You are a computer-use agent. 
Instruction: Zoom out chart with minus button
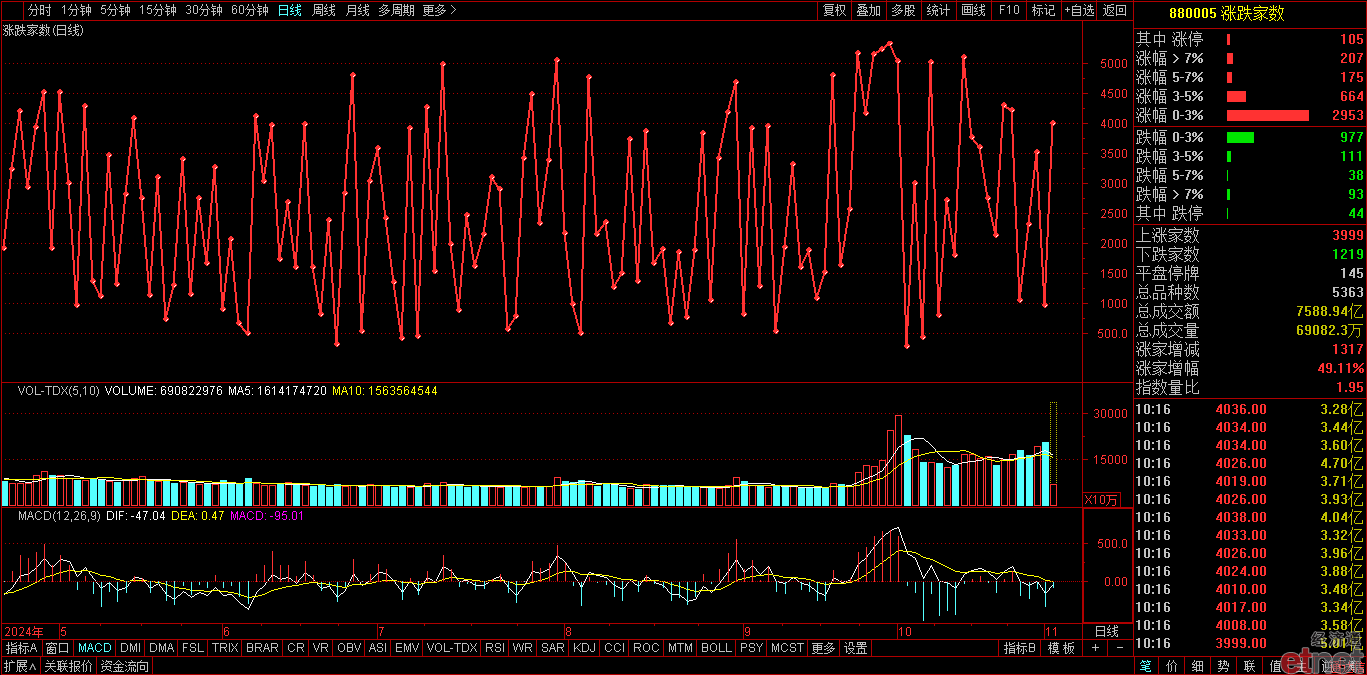(1120, 648)
